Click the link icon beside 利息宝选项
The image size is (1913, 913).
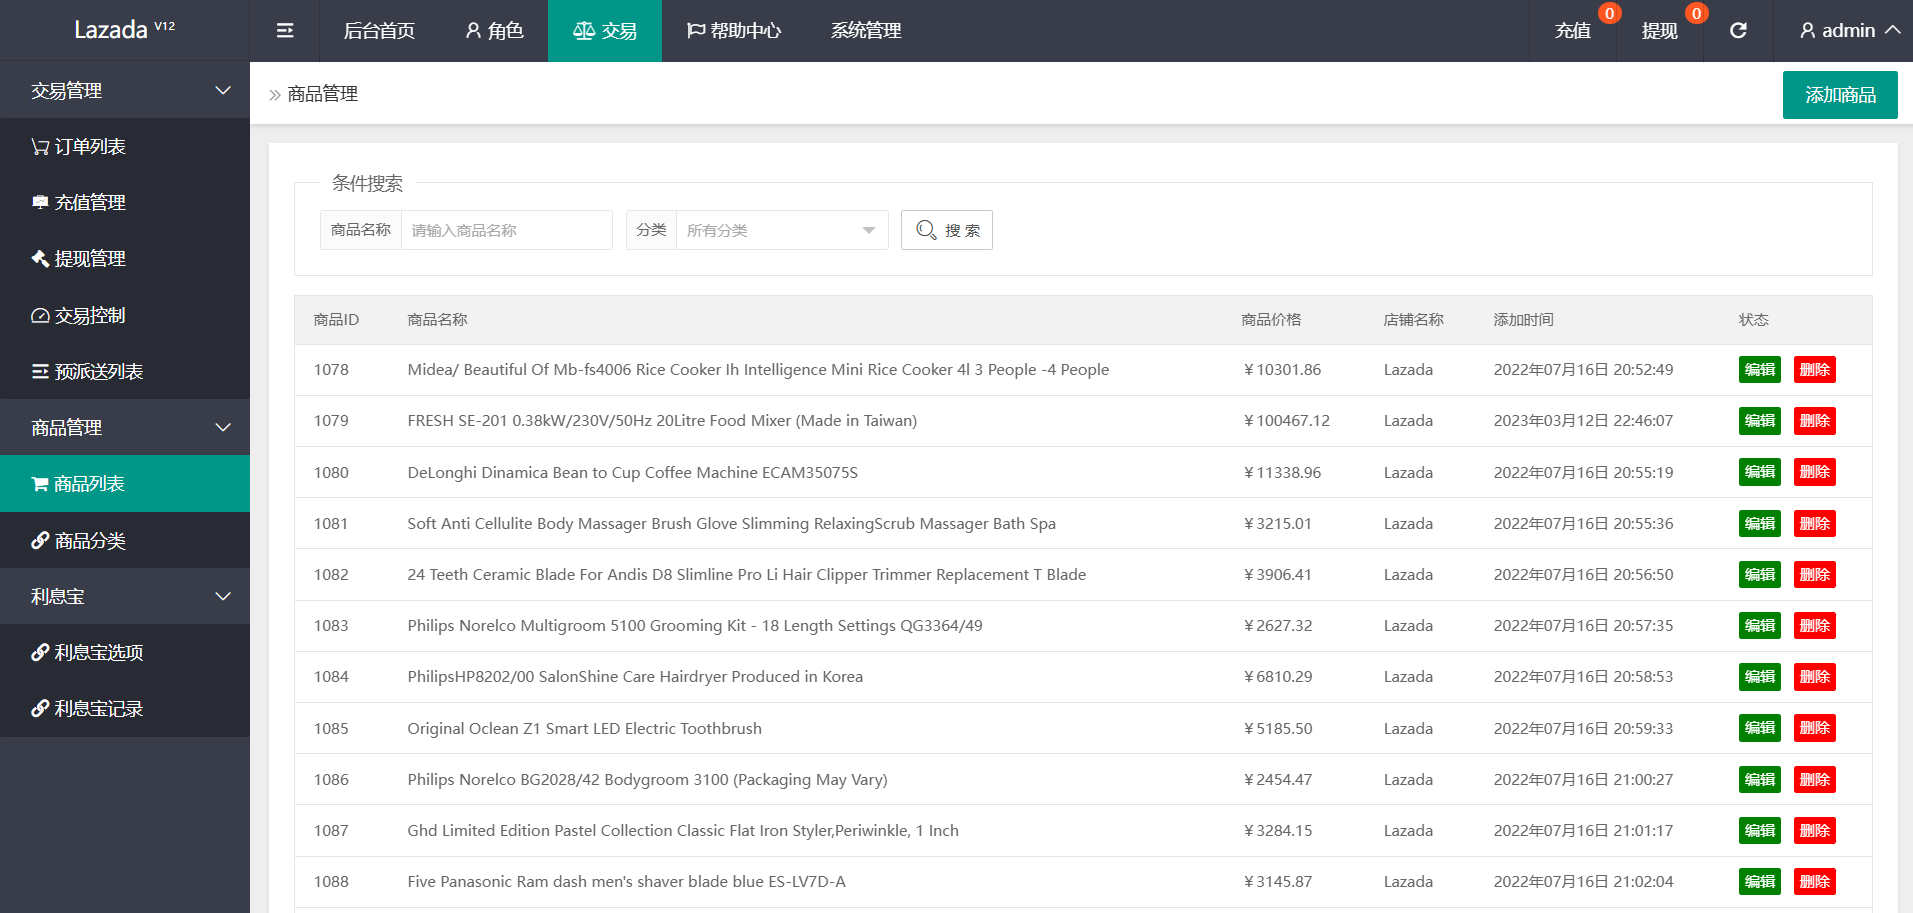[40, 653]
